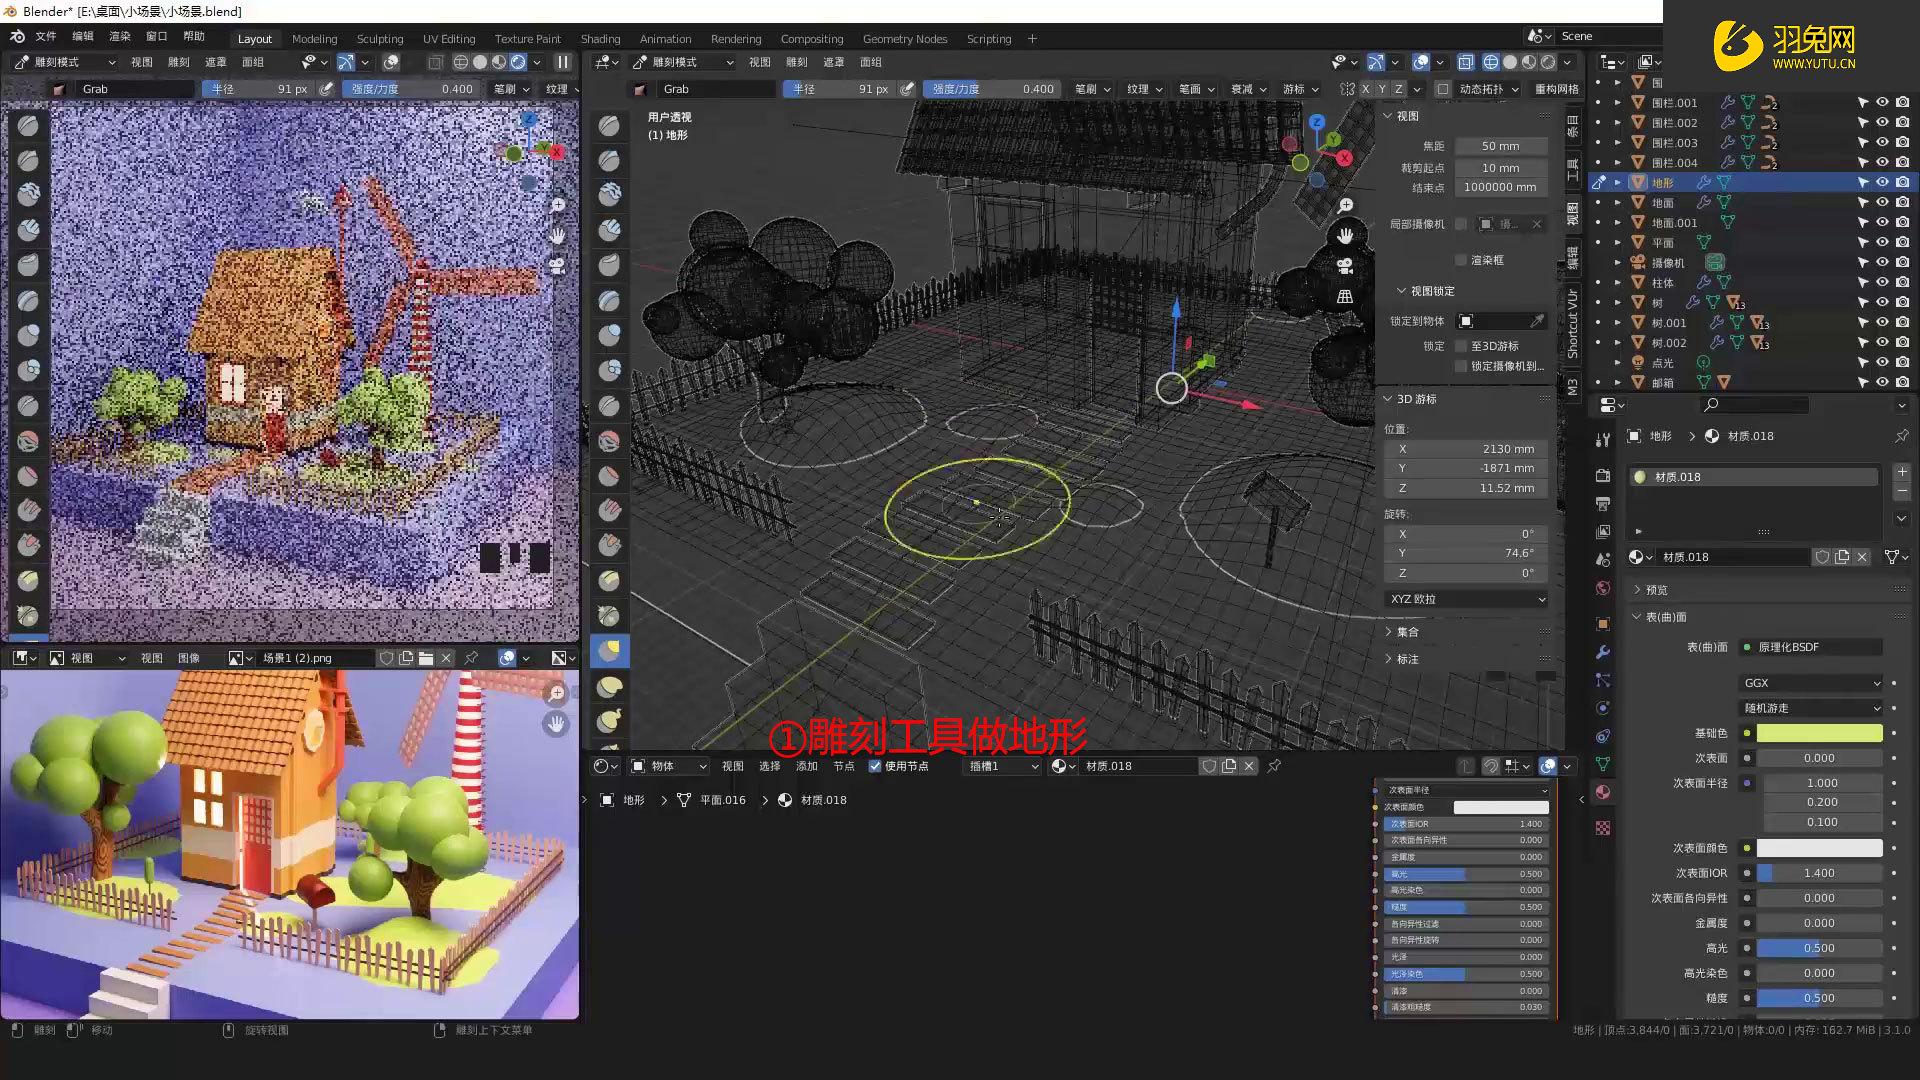Image resolution: width=1920 pixels, height=1080 pixels.
Task: Switch main viewport to wireframe shading
Action: (1491, 62)
